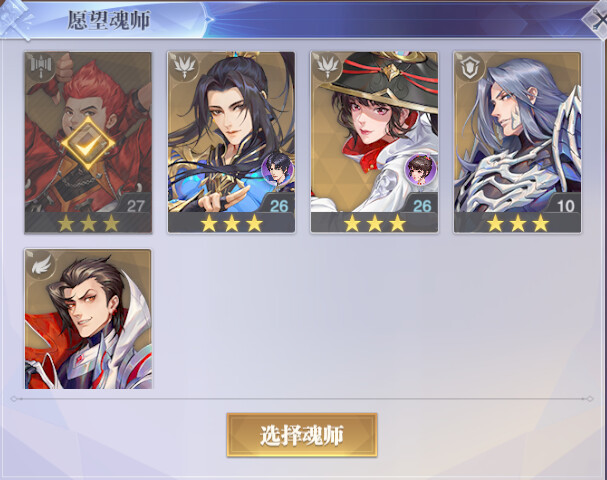Image resolution: width=607 pixels, height=480 pixels.
Task: Select the grinning red-caped soul master card
Action: click(x=88, y=319)
